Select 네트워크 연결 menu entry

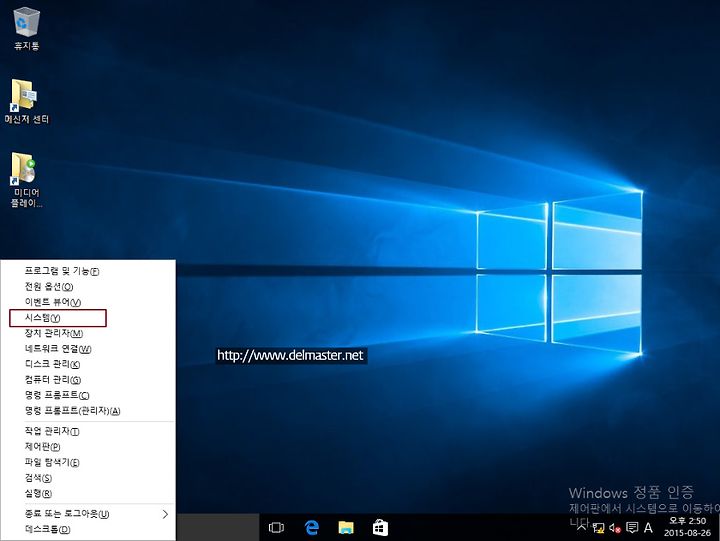click(x=88, y=349)
